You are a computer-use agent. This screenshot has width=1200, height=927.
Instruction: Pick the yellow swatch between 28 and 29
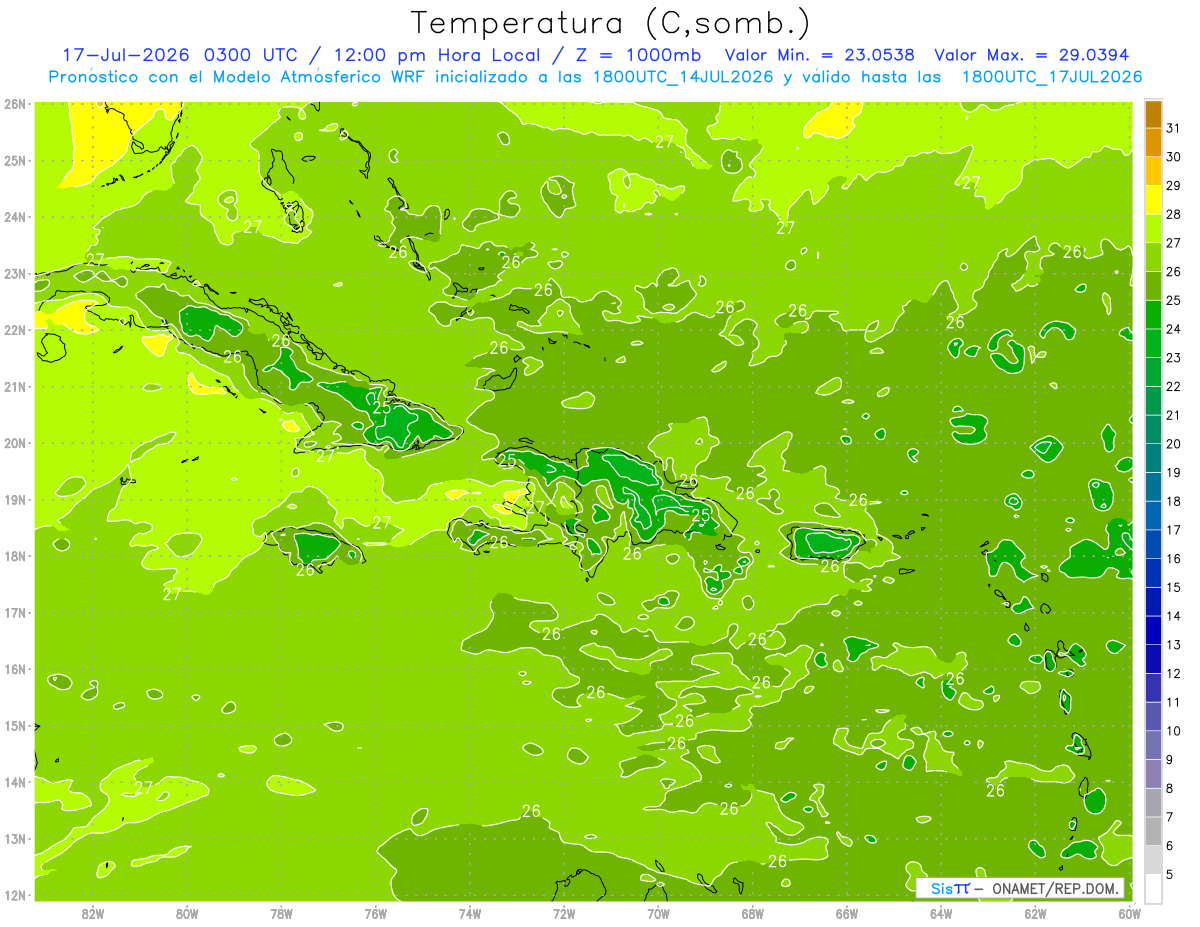pos(1153,200)
